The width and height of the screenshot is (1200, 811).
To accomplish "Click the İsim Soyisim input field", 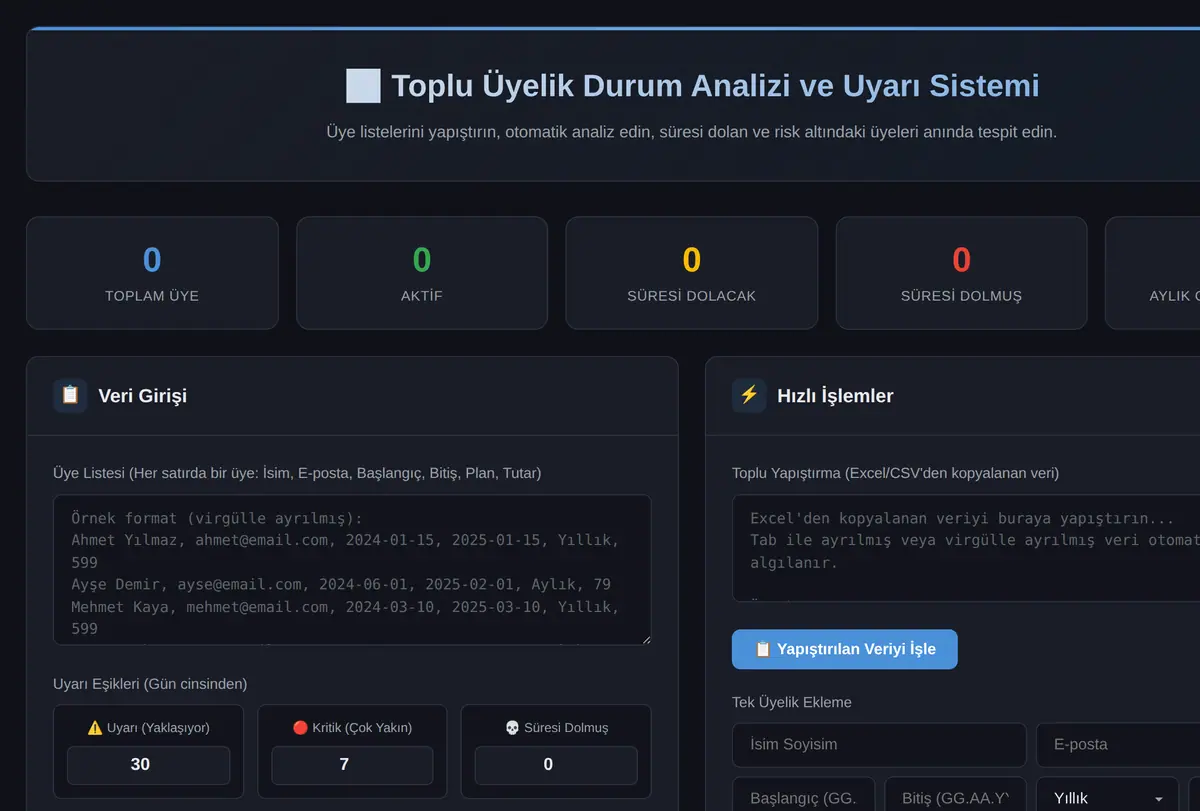I will [x=879, y=745].
